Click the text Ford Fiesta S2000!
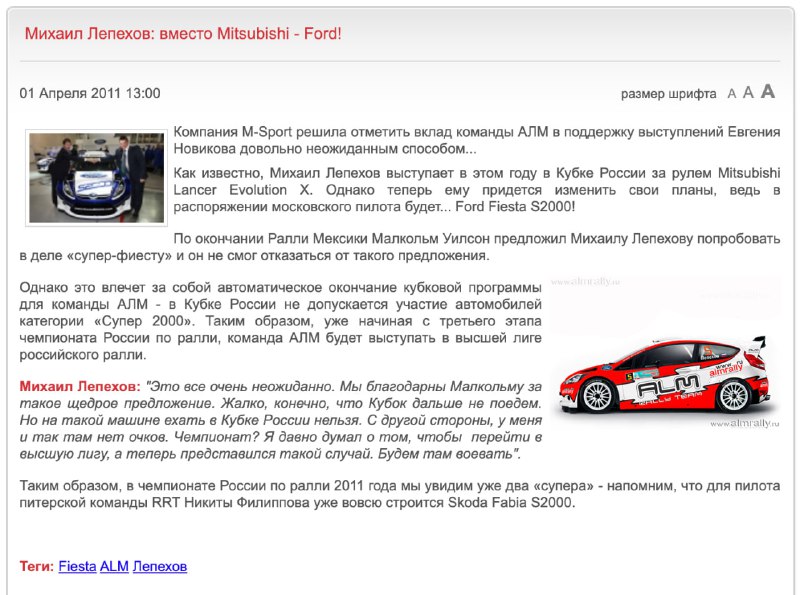800x595 pixels. click(x=515, y=207)
